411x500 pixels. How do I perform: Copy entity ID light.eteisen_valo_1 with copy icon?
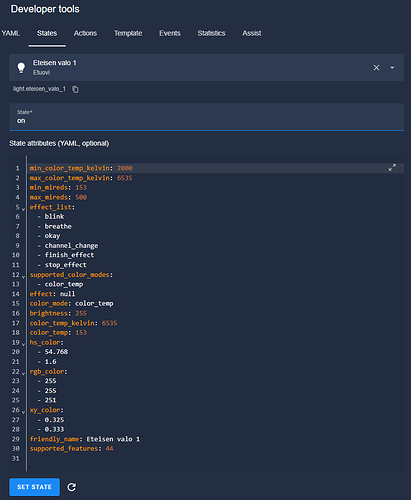pyautogui.click(x=76, y=89)
